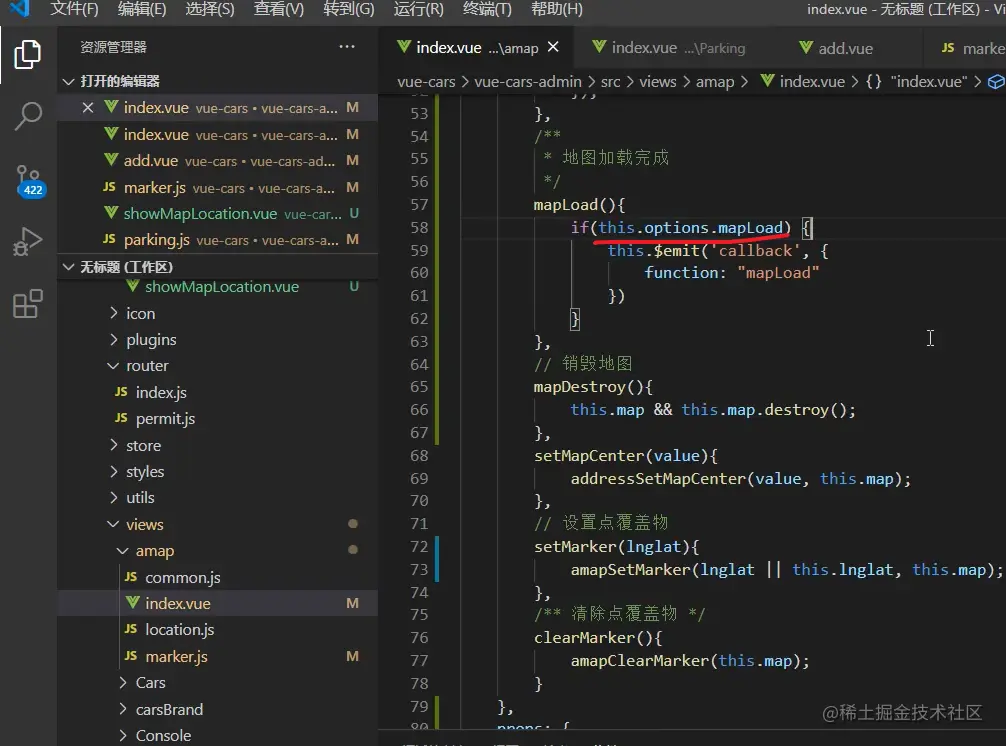Open the 查看(V) menu
The width and height of the screenshot is (1006, 746).
pos(278,9)
